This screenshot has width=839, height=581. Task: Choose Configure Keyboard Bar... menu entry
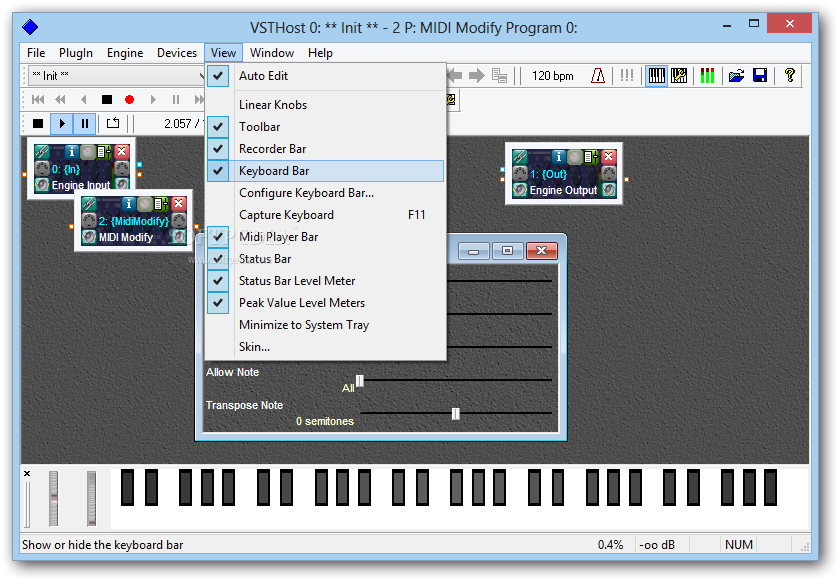(x=326, y=193)
